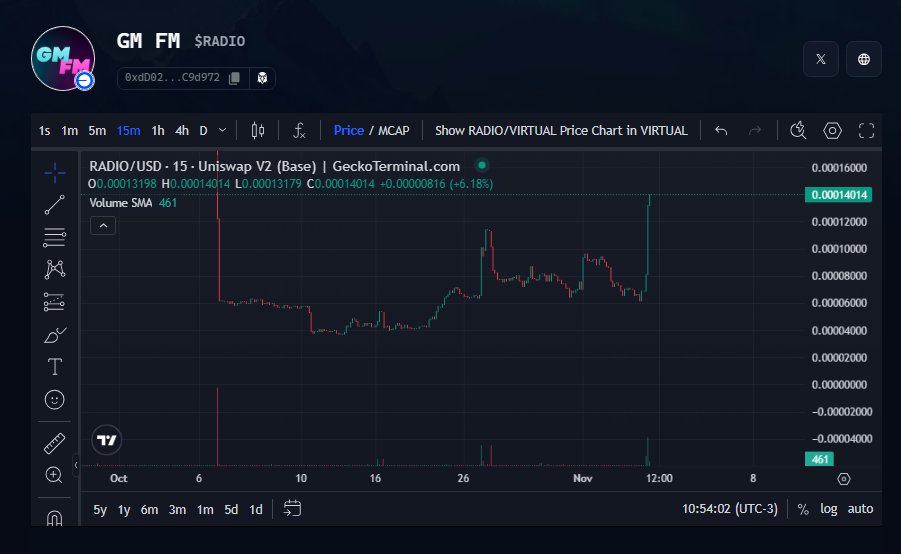Click the volume value label 461 on the axis
The image size is (901, 554).
819,459
